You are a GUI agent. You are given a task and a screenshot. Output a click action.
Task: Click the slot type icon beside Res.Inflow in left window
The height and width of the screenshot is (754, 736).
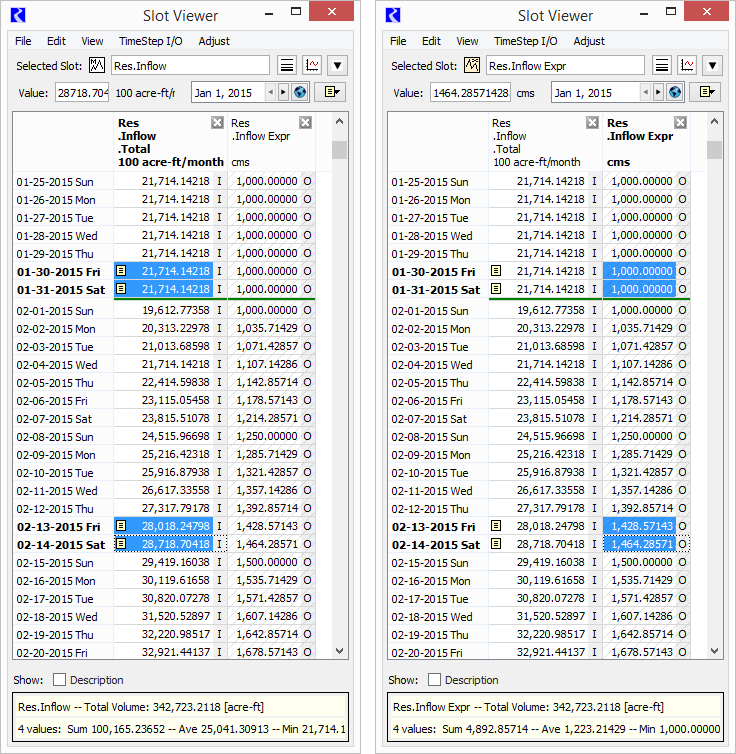pyautogui.click(x=97, y=65)
